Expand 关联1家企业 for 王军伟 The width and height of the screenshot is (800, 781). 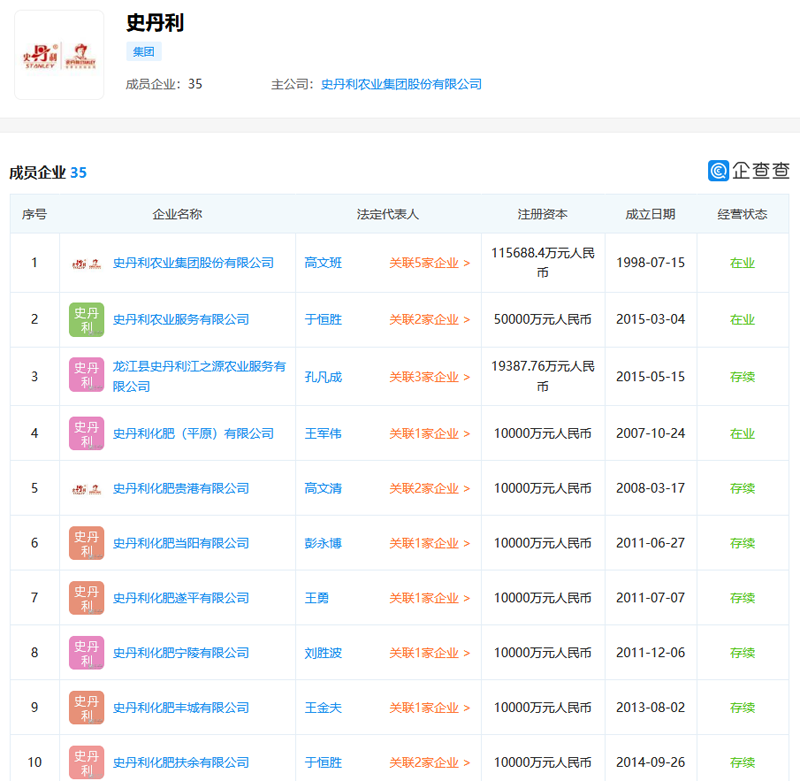[430, 434]
